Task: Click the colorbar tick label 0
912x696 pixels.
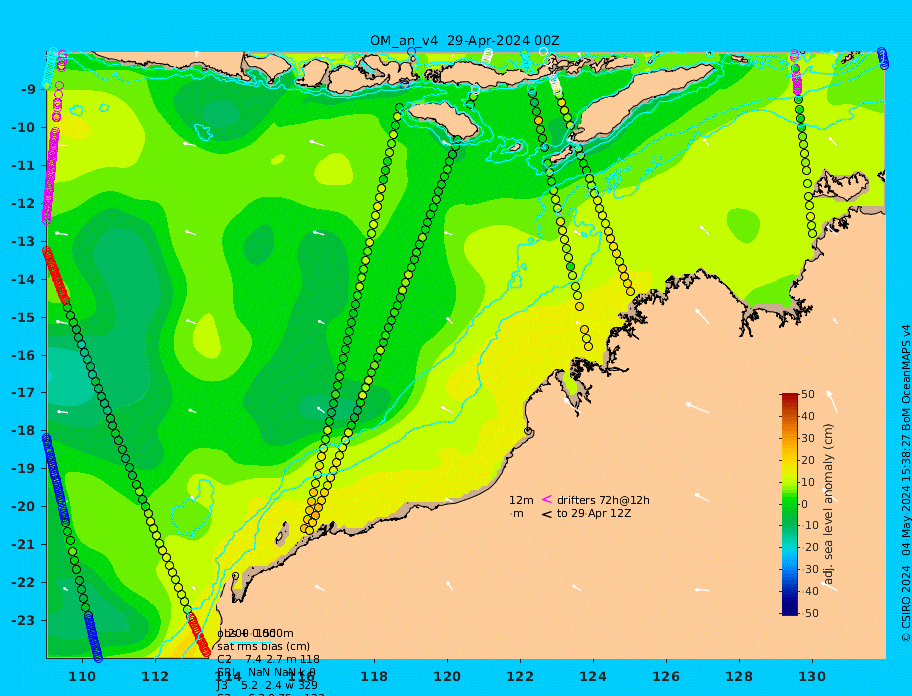Action: pos(805,504)
